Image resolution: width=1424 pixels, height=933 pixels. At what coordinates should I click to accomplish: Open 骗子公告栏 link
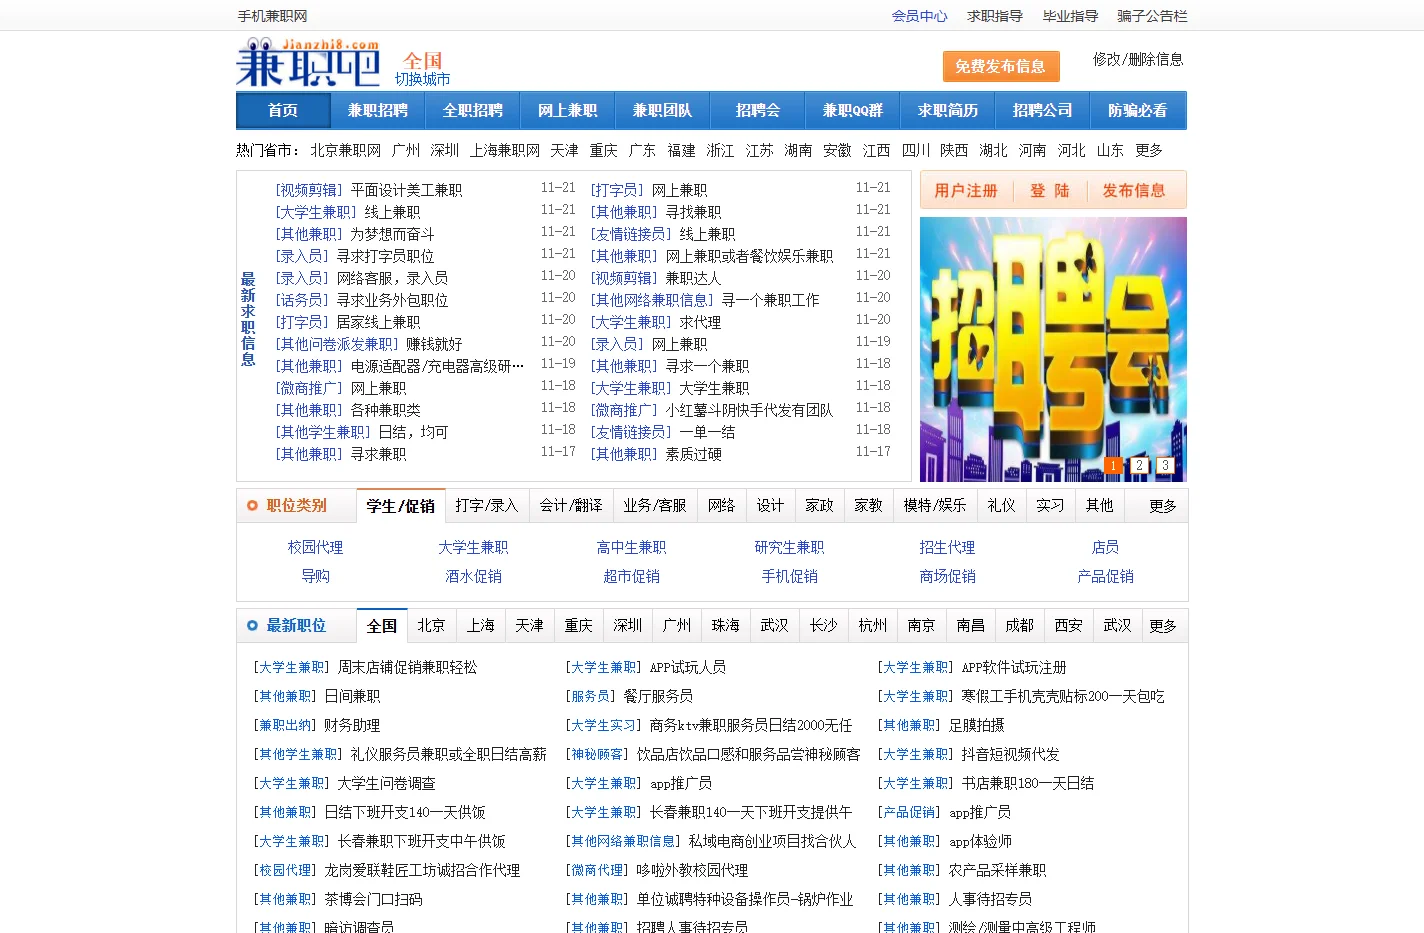(x=1152, y=16)
